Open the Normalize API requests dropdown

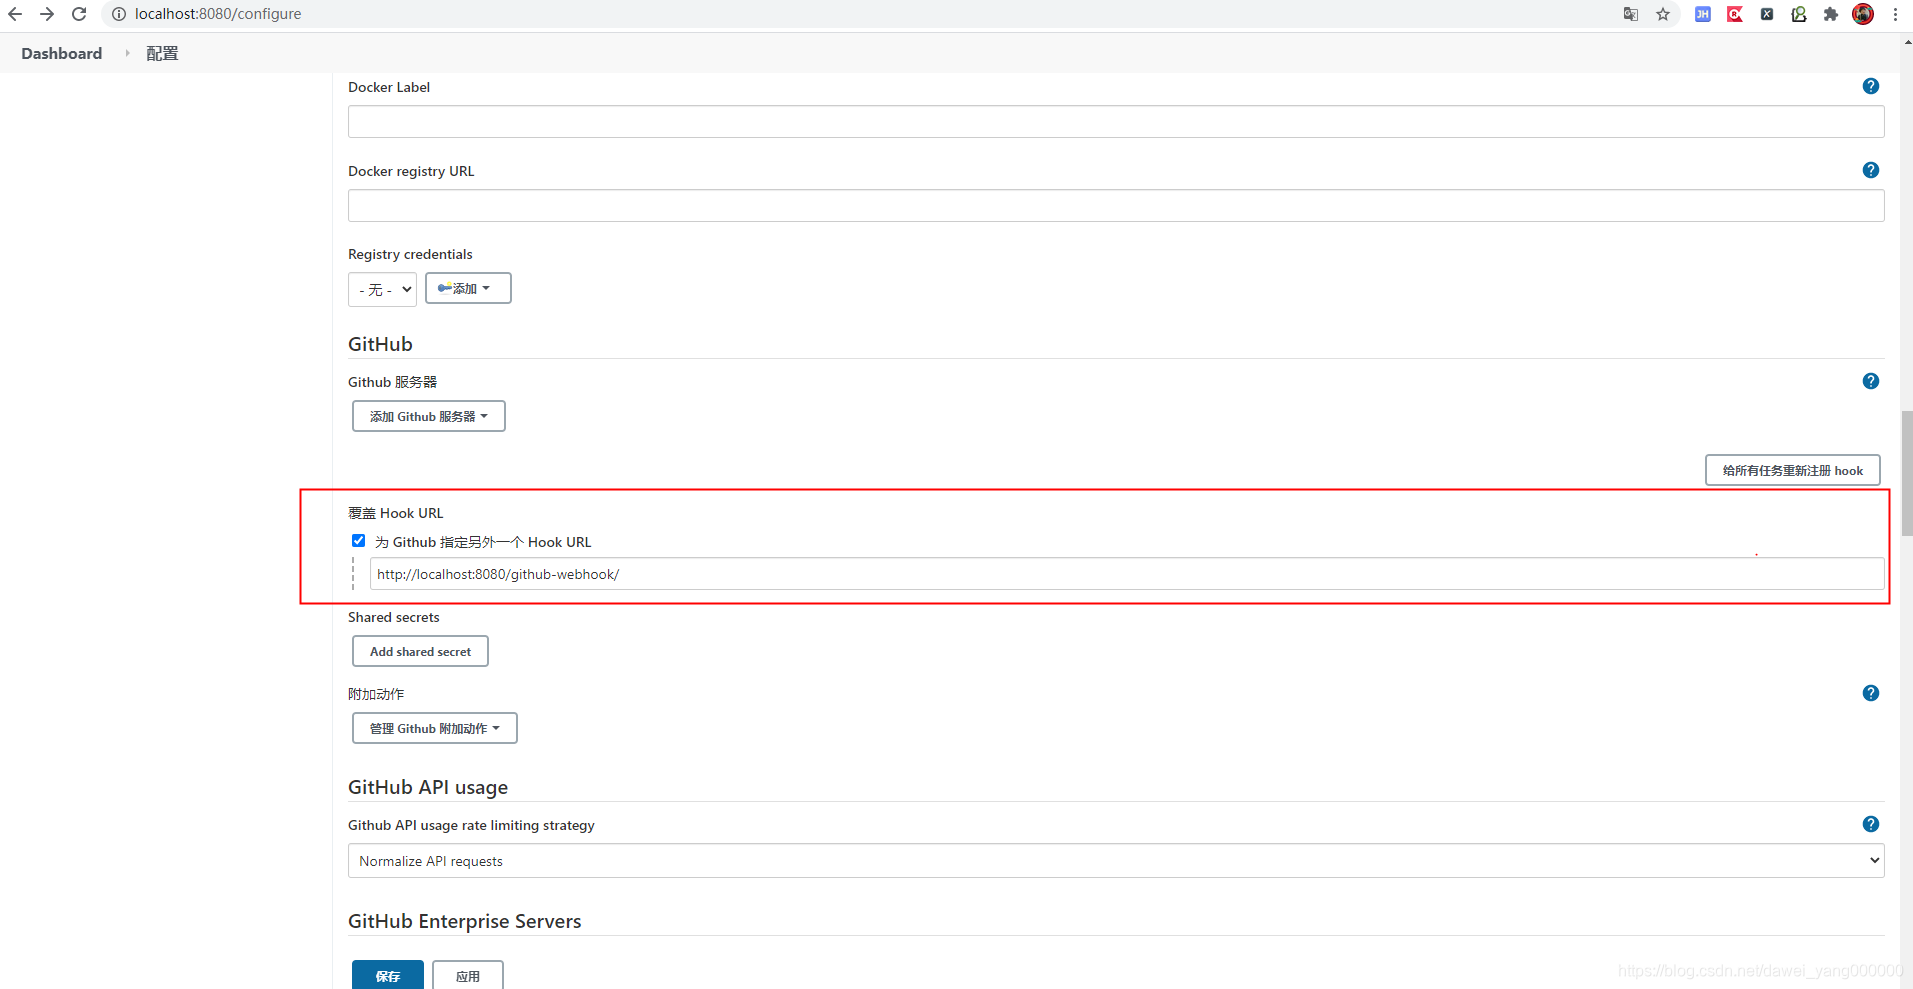click(1116, 861)
